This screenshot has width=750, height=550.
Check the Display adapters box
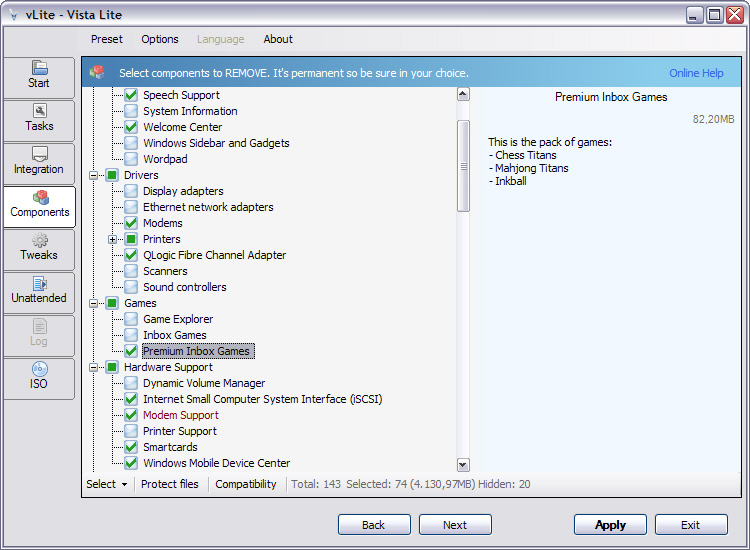point(131,191)
